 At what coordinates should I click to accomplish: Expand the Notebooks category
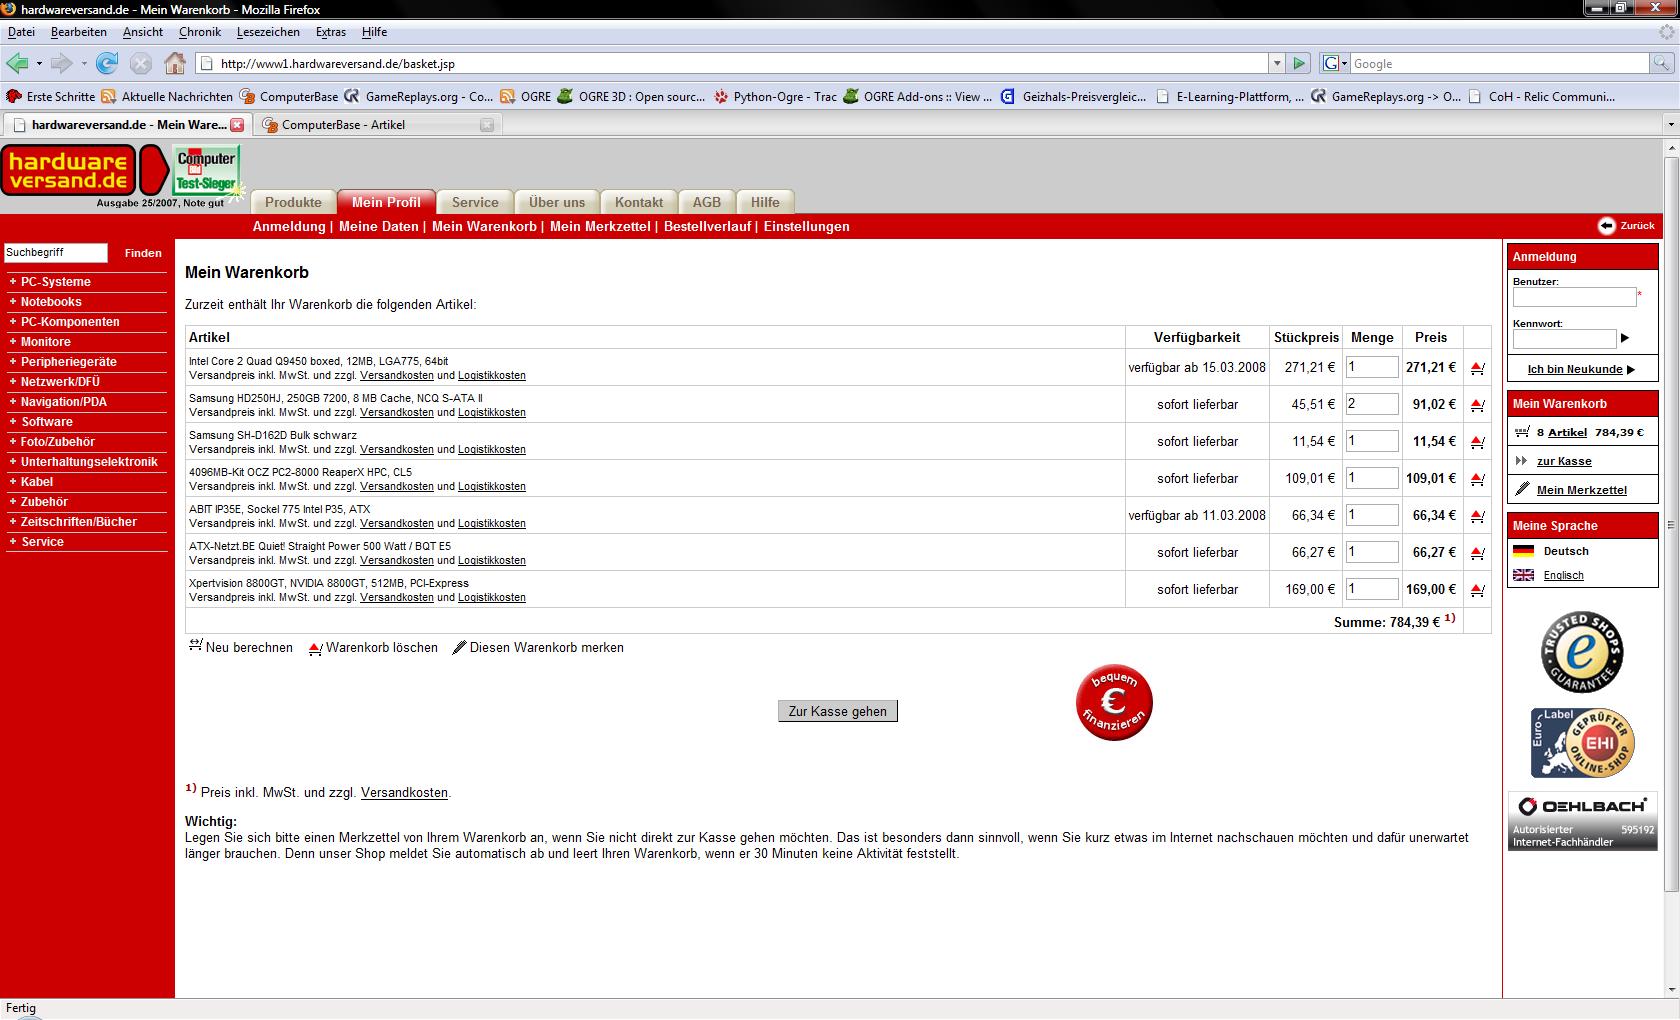(x=51, y=302)
